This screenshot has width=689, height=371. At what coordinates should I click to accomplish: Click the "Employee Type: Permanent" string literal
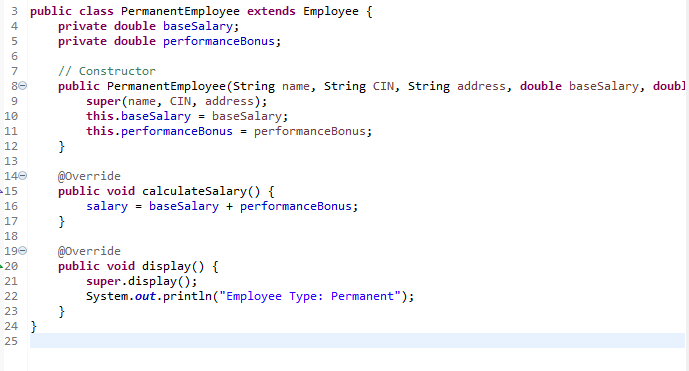(x=310, y=297)
